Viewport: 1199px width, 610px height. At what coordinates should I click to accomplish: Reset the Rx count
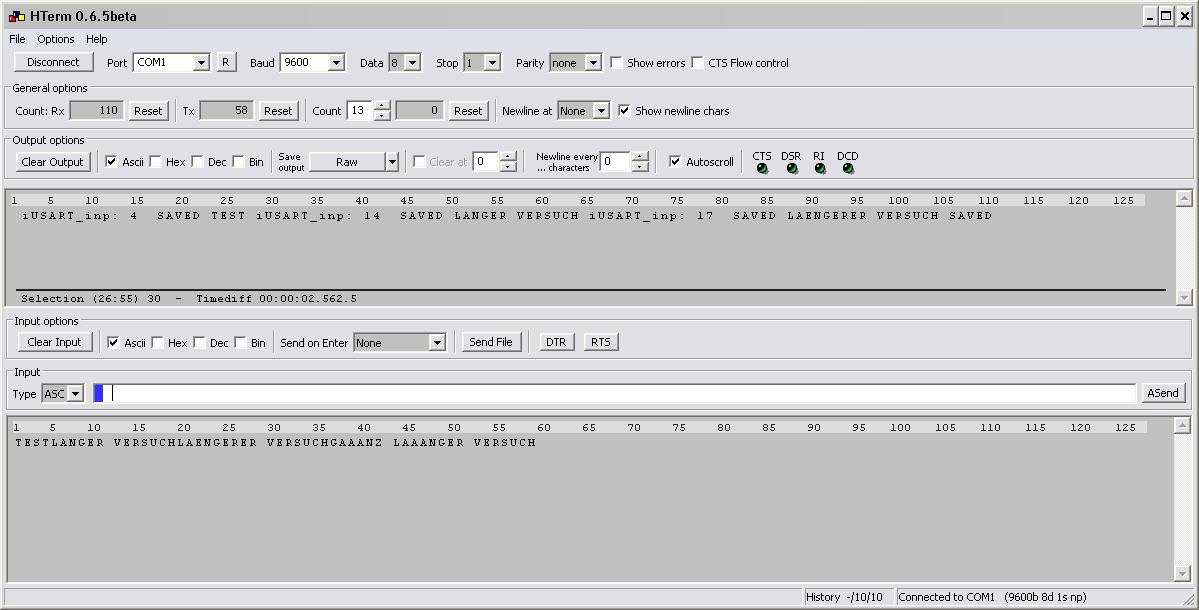coord(148,111)
